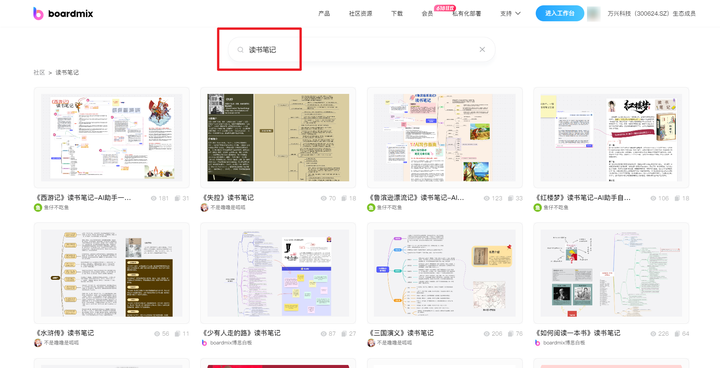Open the 社区资源 menu item
The height and width of the screenshot is (368, 720).
(360, 13)
